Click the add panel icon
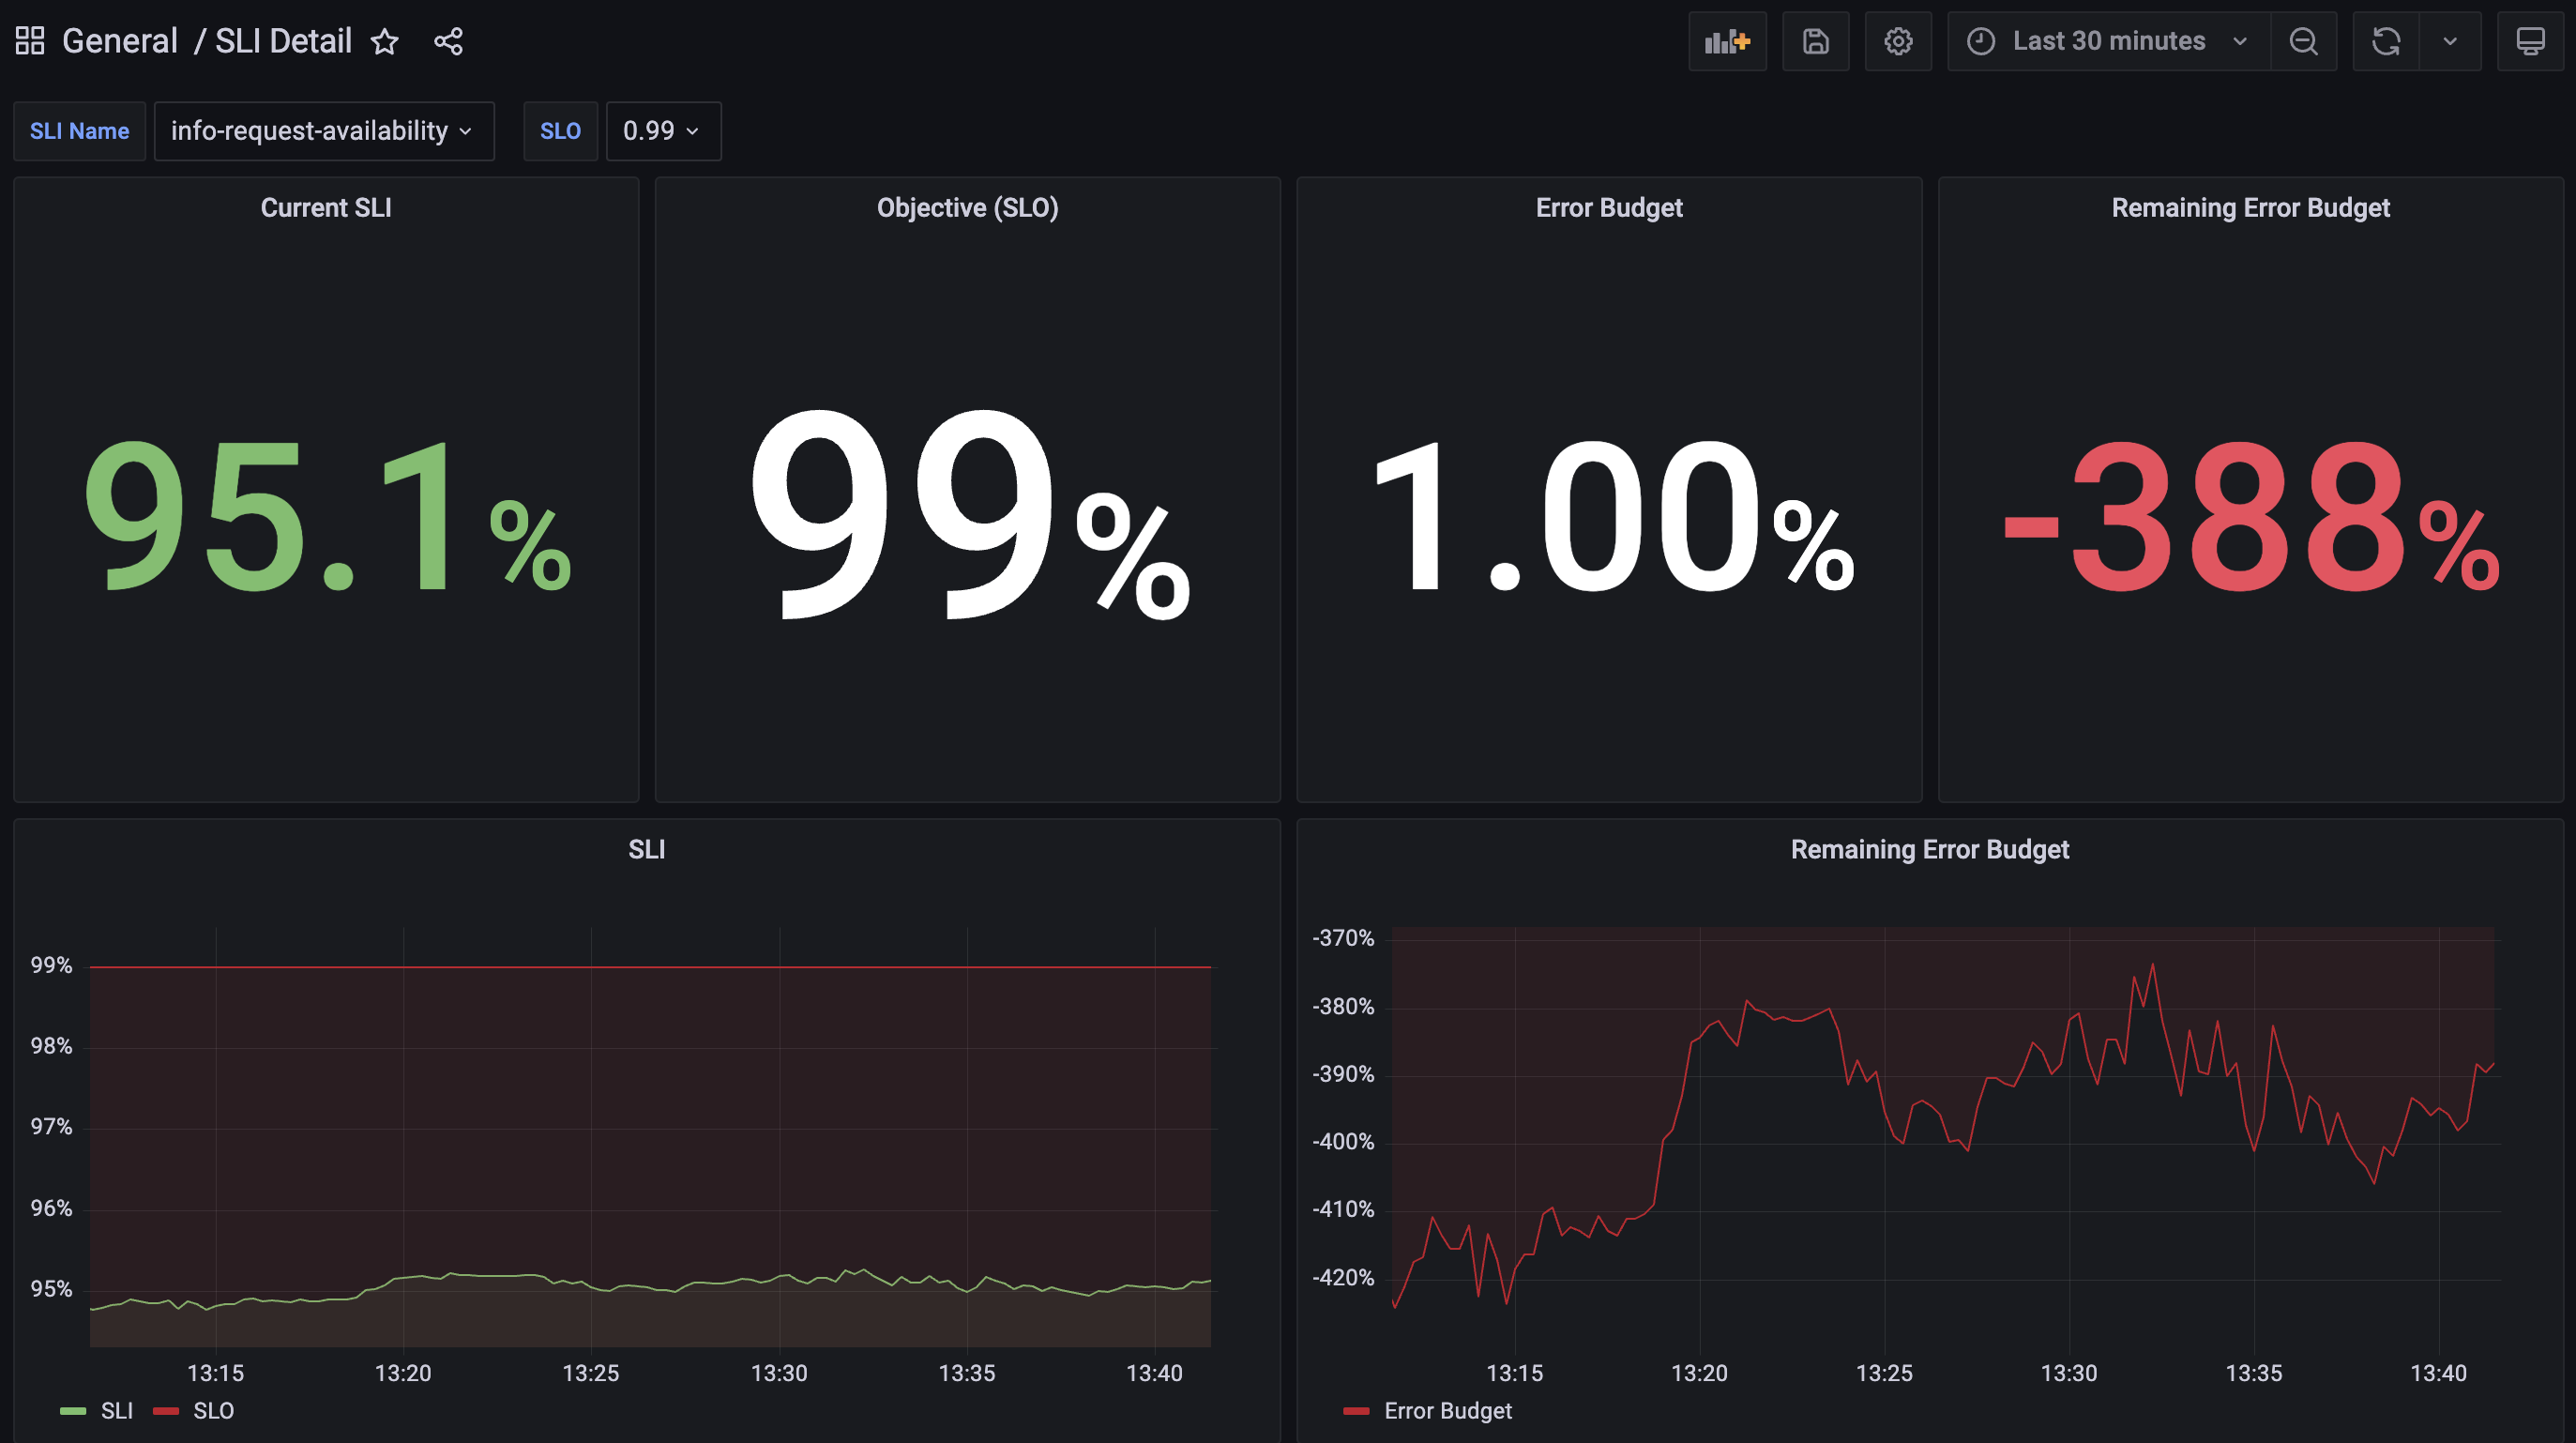Image resolution: width=2576 pixels, height=1443 pixels. [x=1727, y=41]
